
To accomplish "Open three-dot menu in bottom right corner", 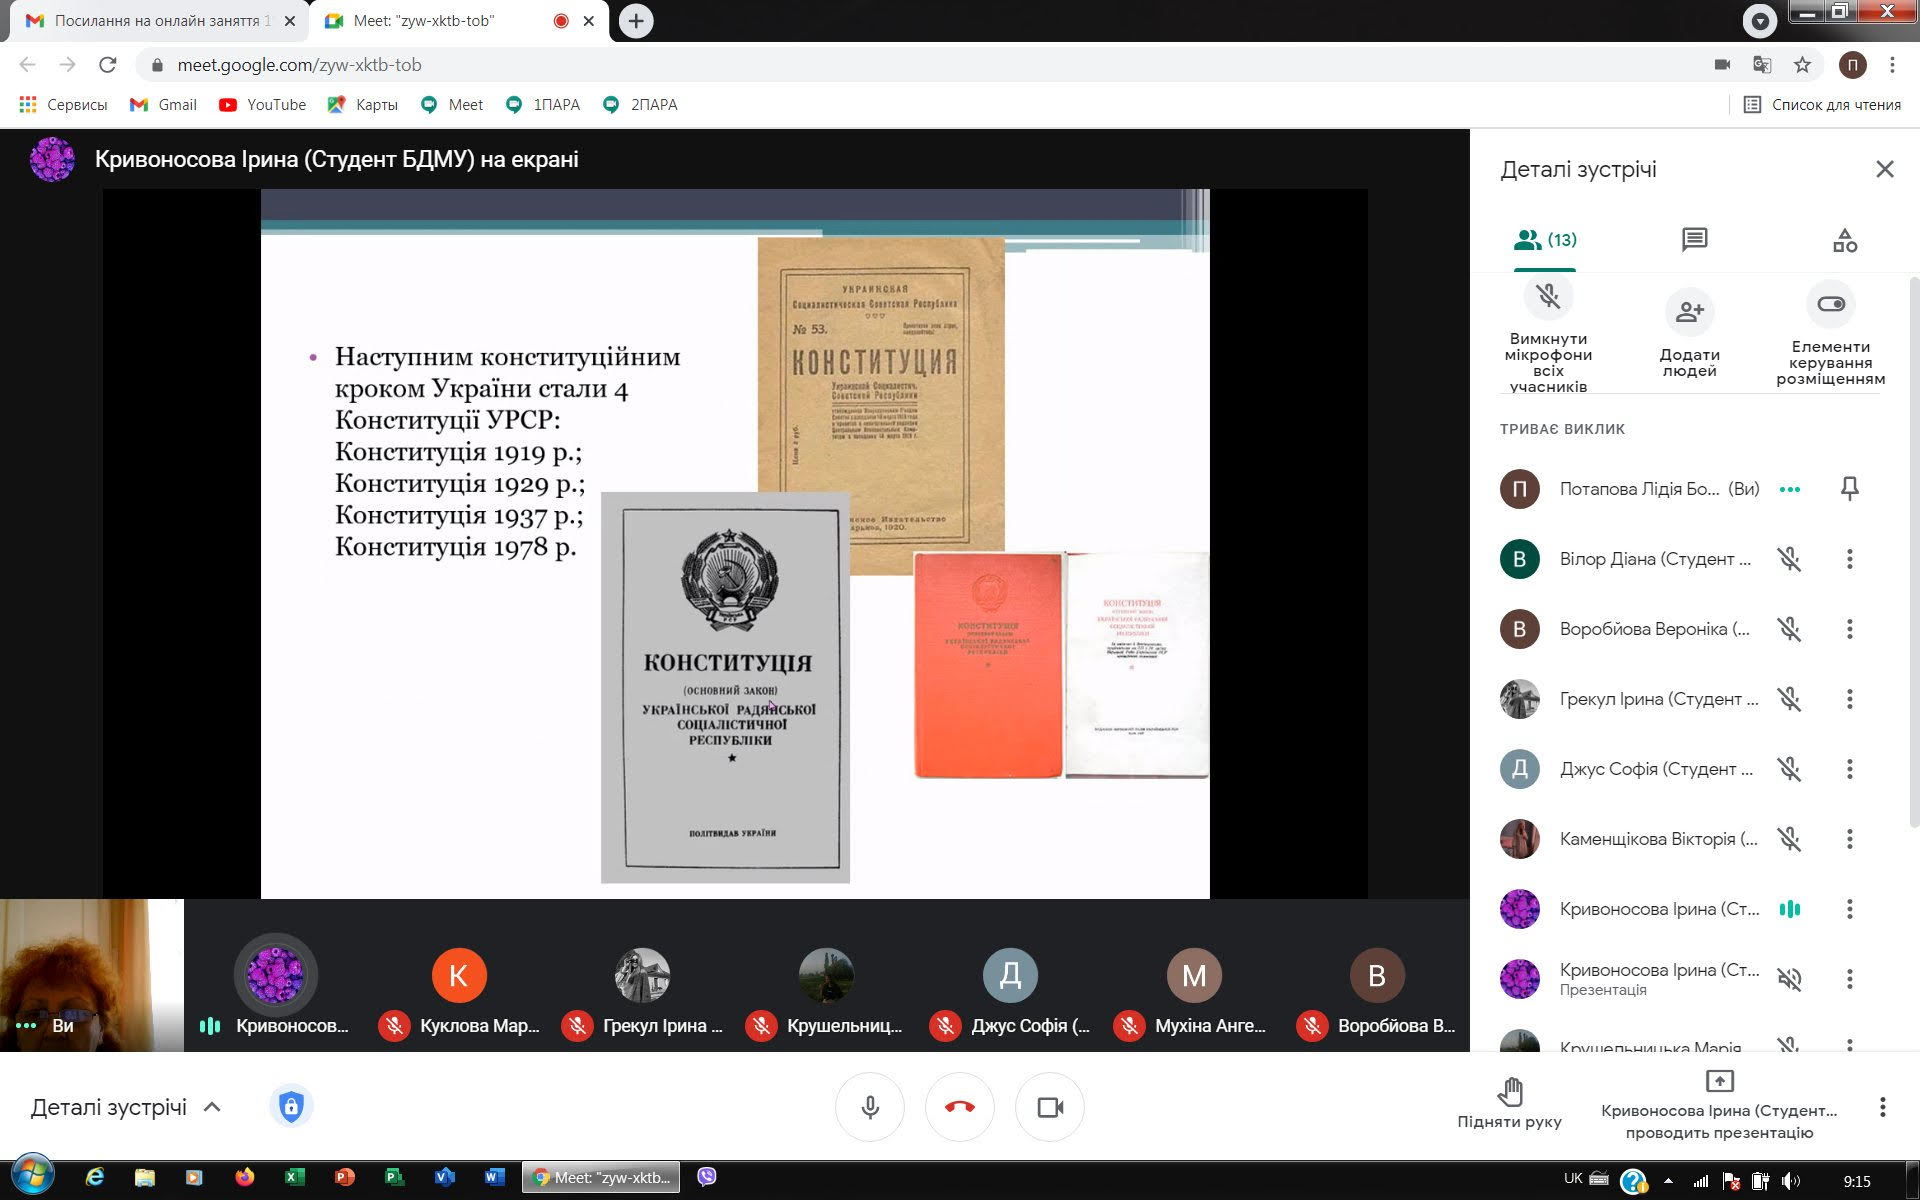I will (x=1882, y=1107).
